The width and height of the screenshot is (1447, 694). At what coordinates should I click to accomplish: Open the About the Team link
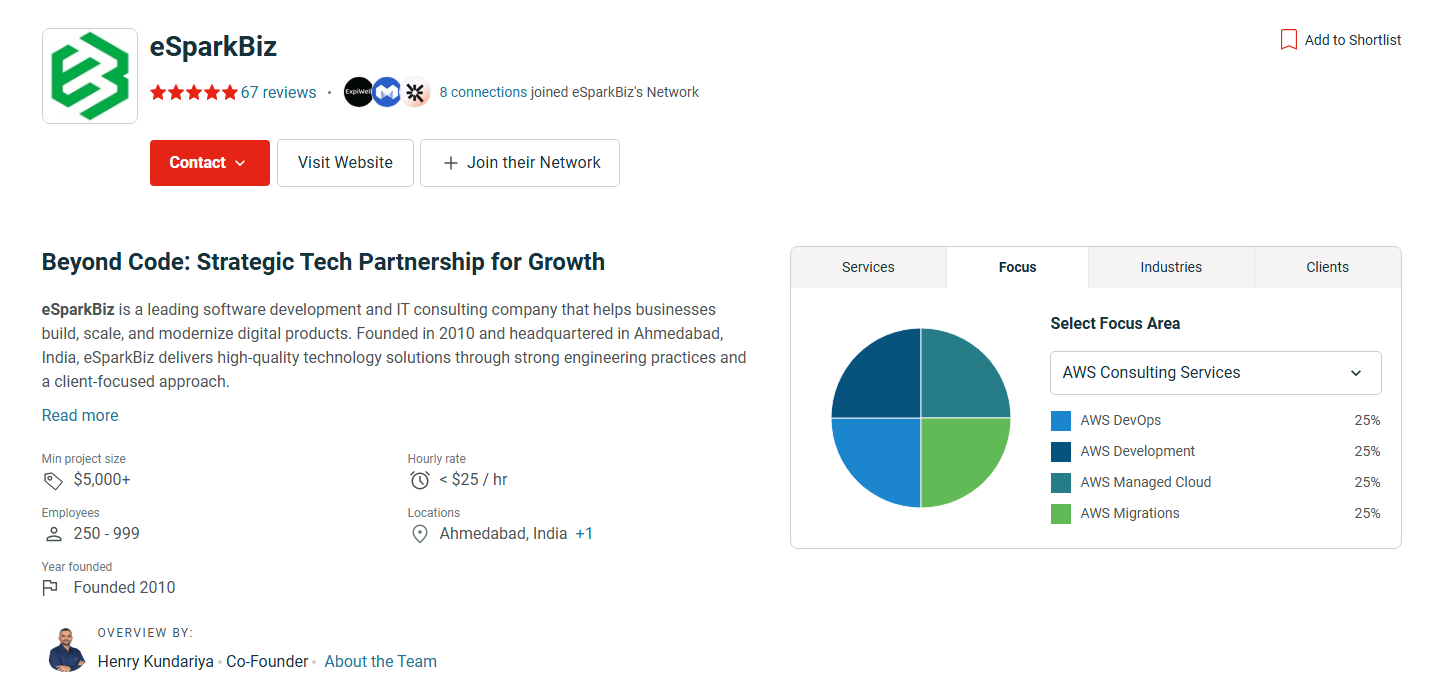381,661
